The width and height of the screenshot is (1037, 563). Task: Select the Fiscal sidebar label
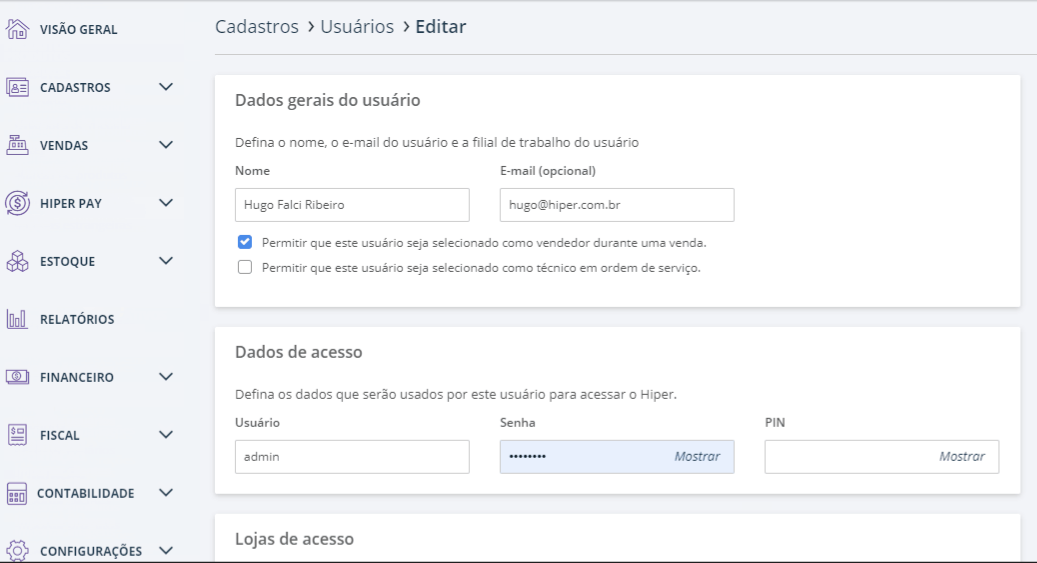[x=60, y=435]
